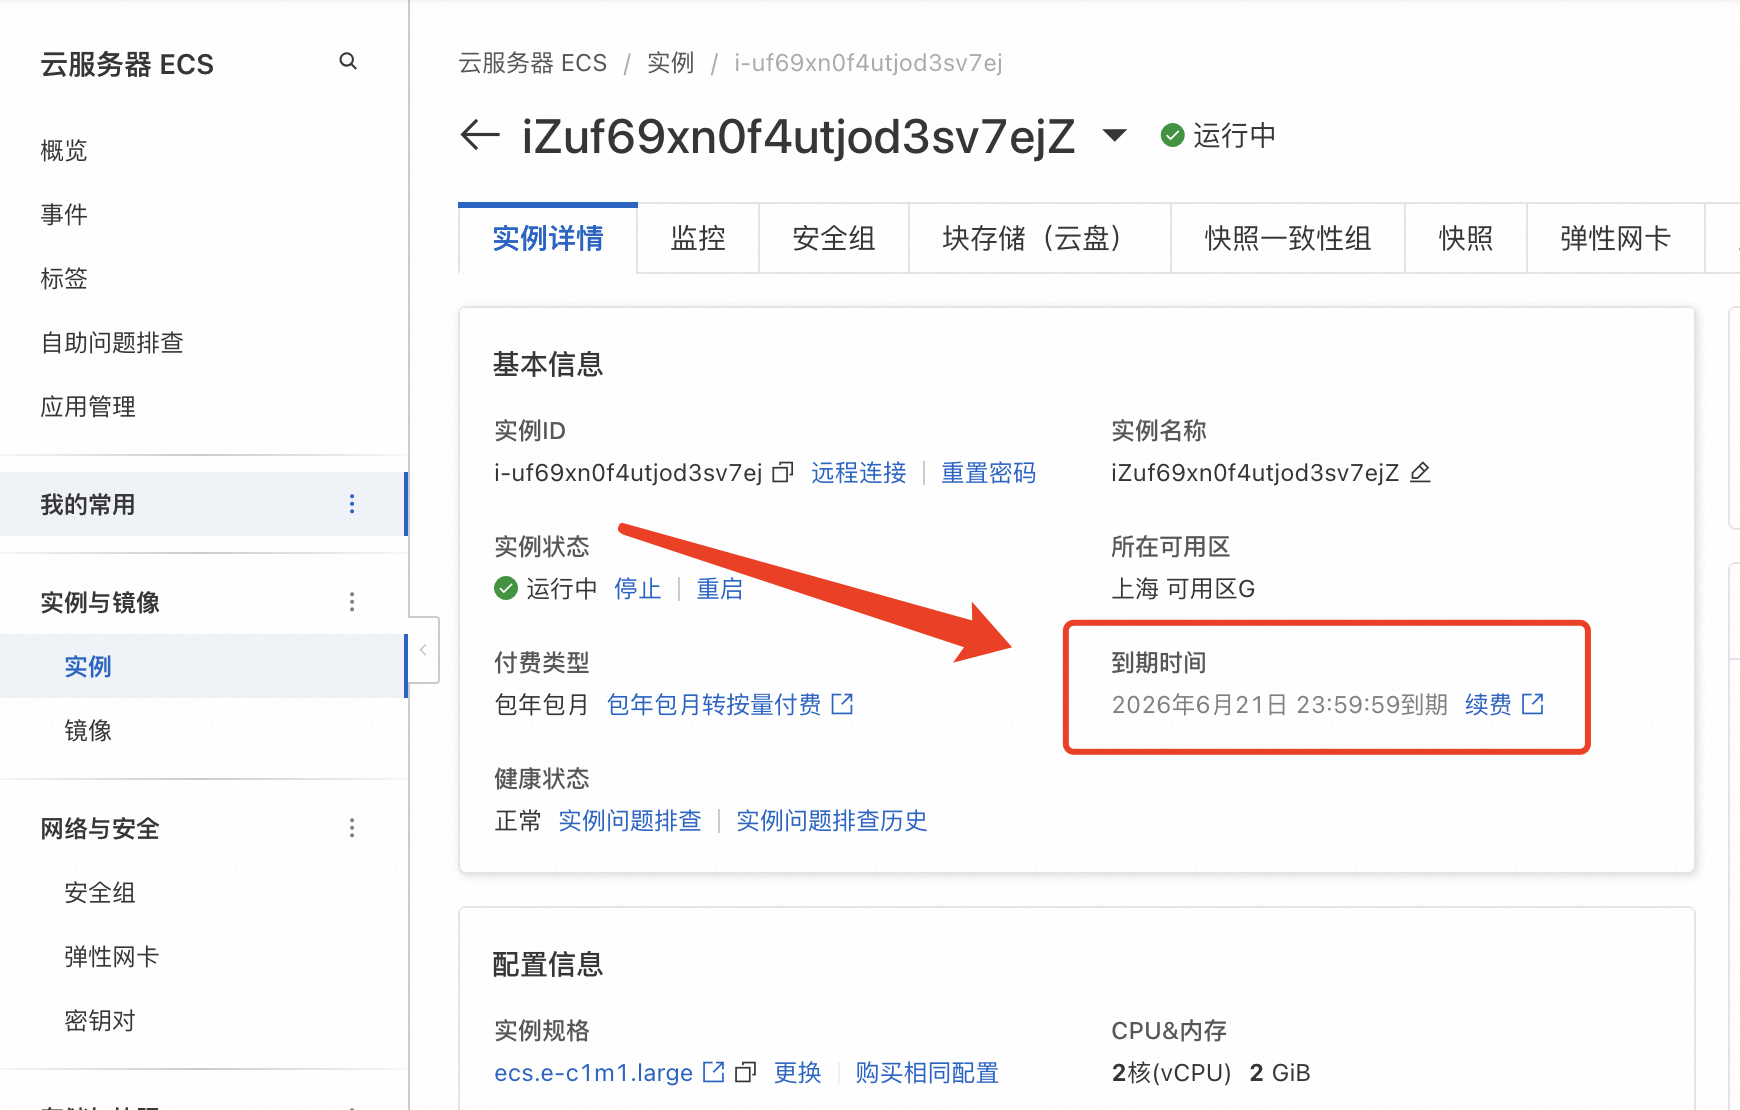Click health status value 正常
Image resolution: width=1740 pixels, height=1110 pixels.
coord(518,820)
